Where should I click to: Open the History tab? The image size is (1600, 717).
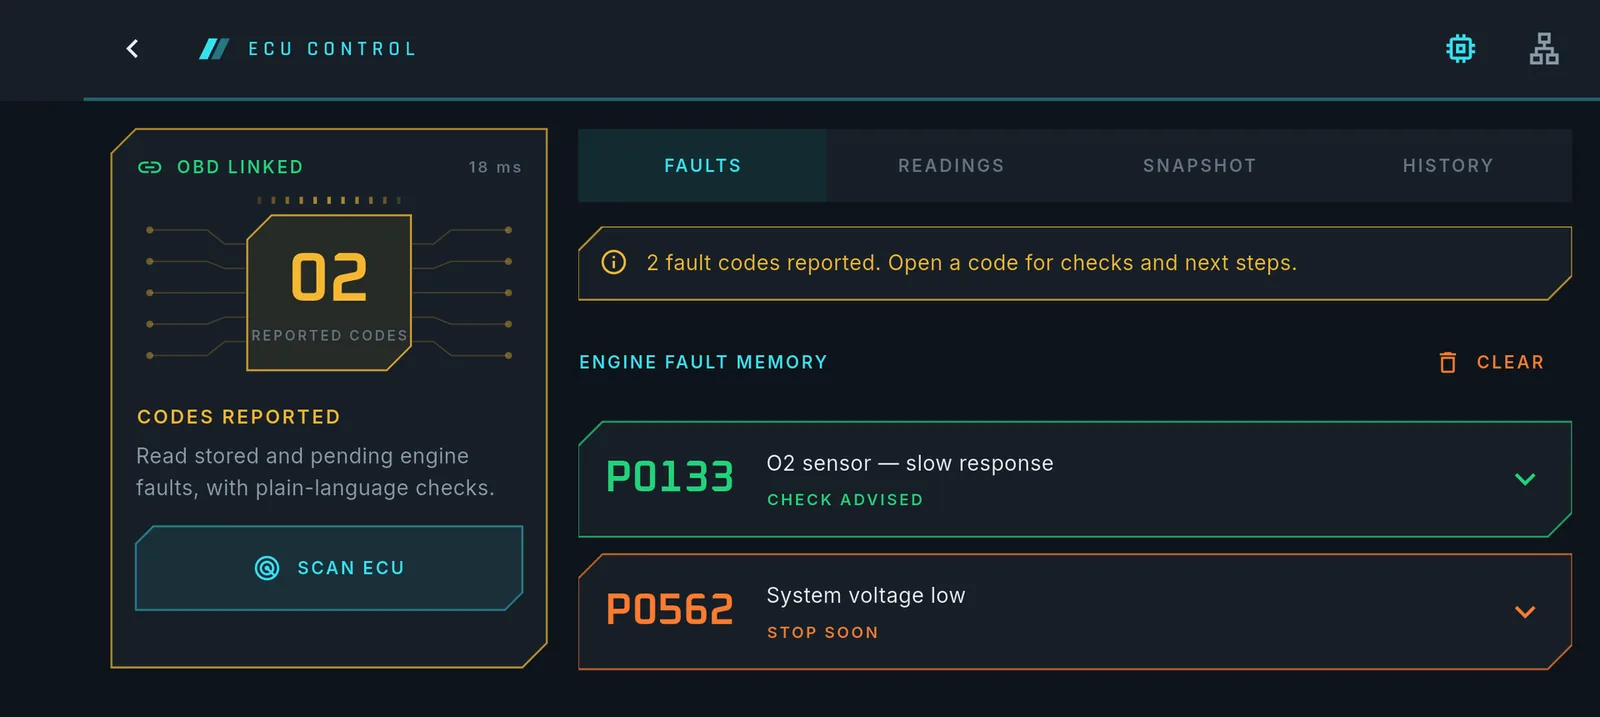click(1448, 166)
